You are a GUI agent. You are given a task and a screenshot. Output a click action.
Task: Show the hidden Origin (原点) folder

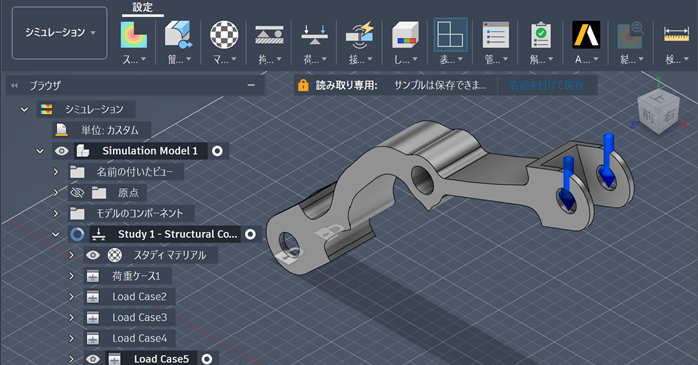pos(77,193)
